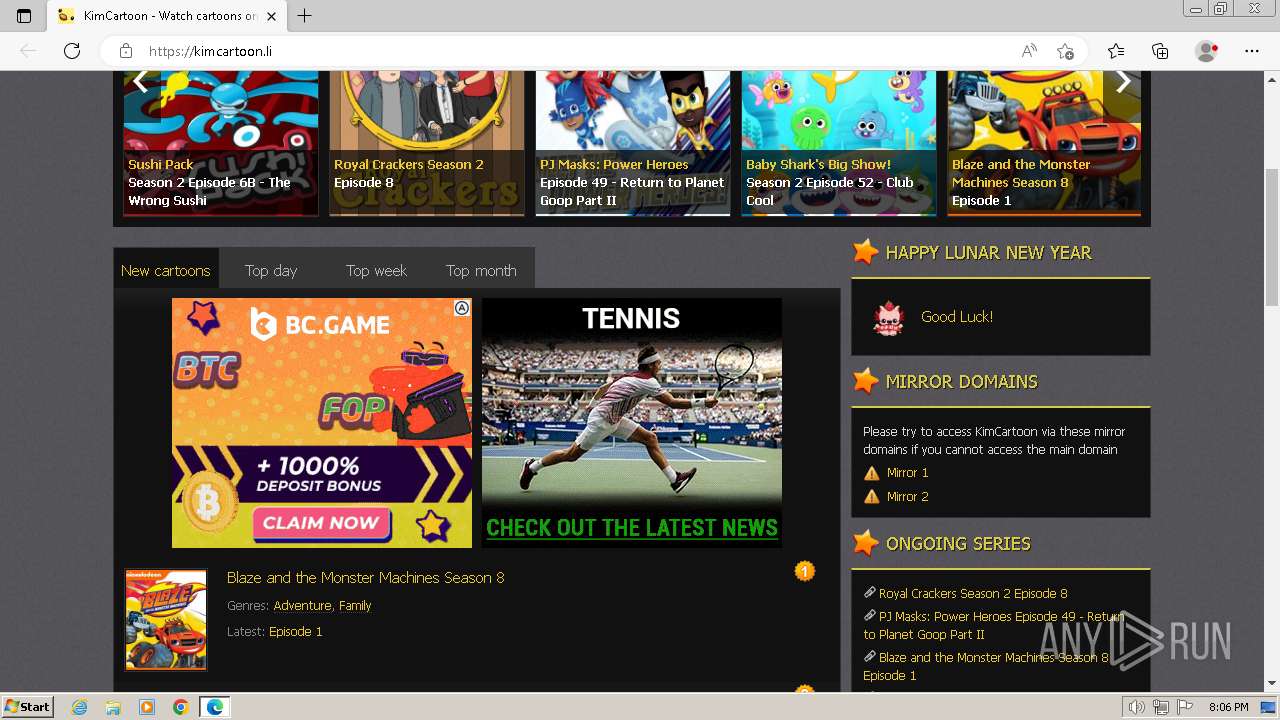The width and height of the screenshot is (1280, 720).
Task: Close the KimCartoon browser tab
Action: (x=272, y=16)
